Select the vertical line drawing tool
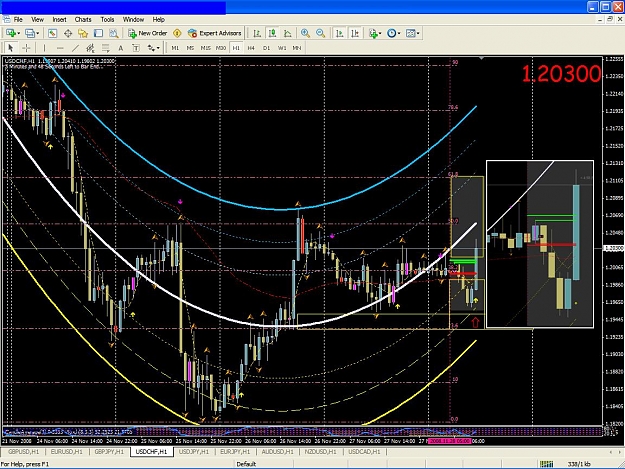This screenshot has height=469, width=625. click(44, 48)
